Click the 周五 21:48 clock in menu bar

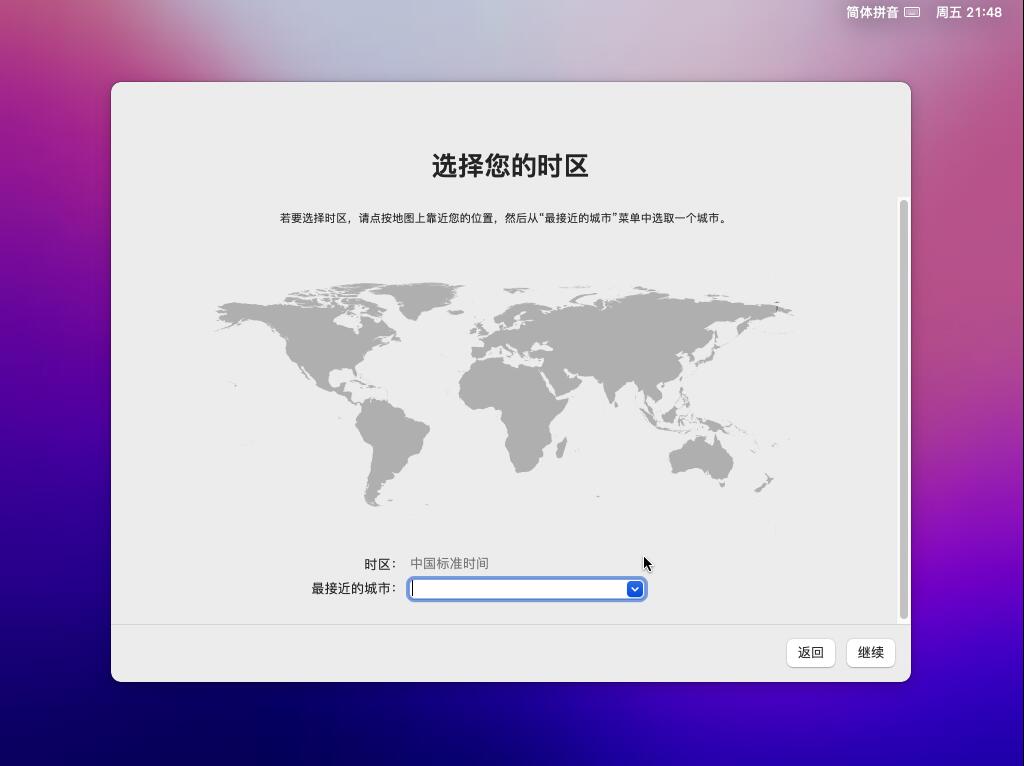[x=967, y=13]
